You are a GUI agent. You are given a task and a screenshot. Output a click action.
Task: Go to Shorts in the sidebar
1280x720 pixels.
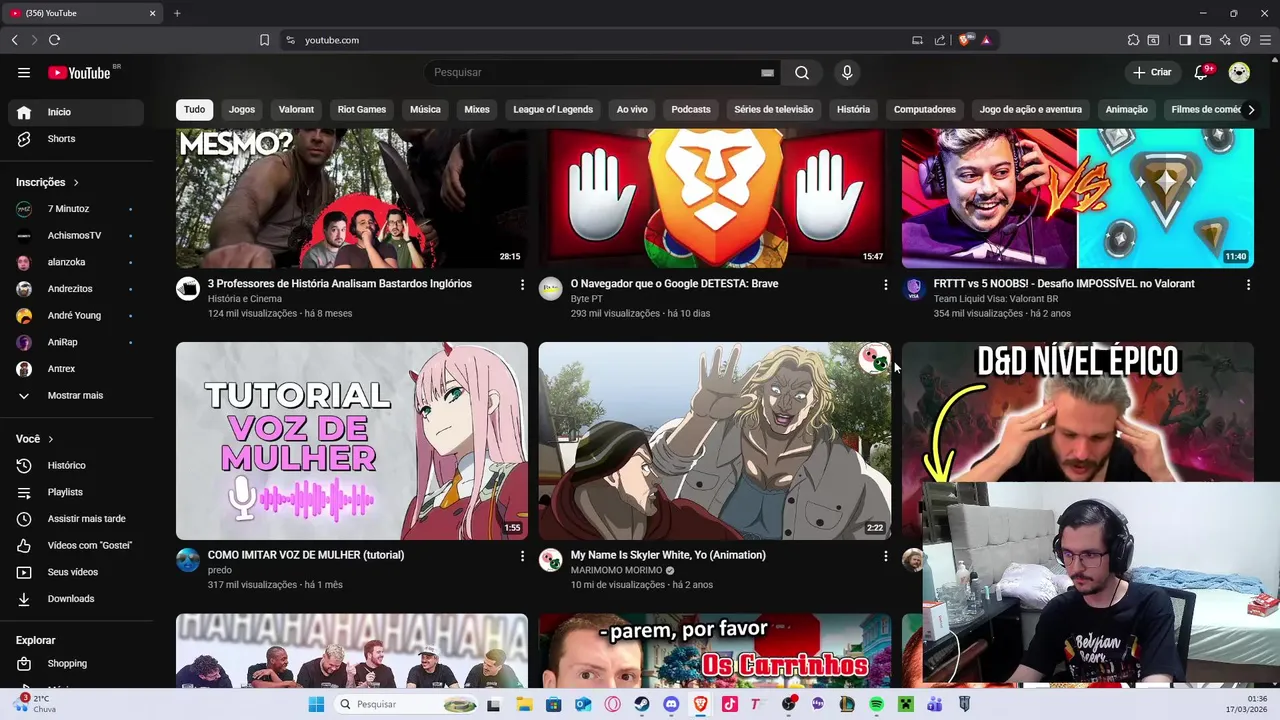click(76, 139)
